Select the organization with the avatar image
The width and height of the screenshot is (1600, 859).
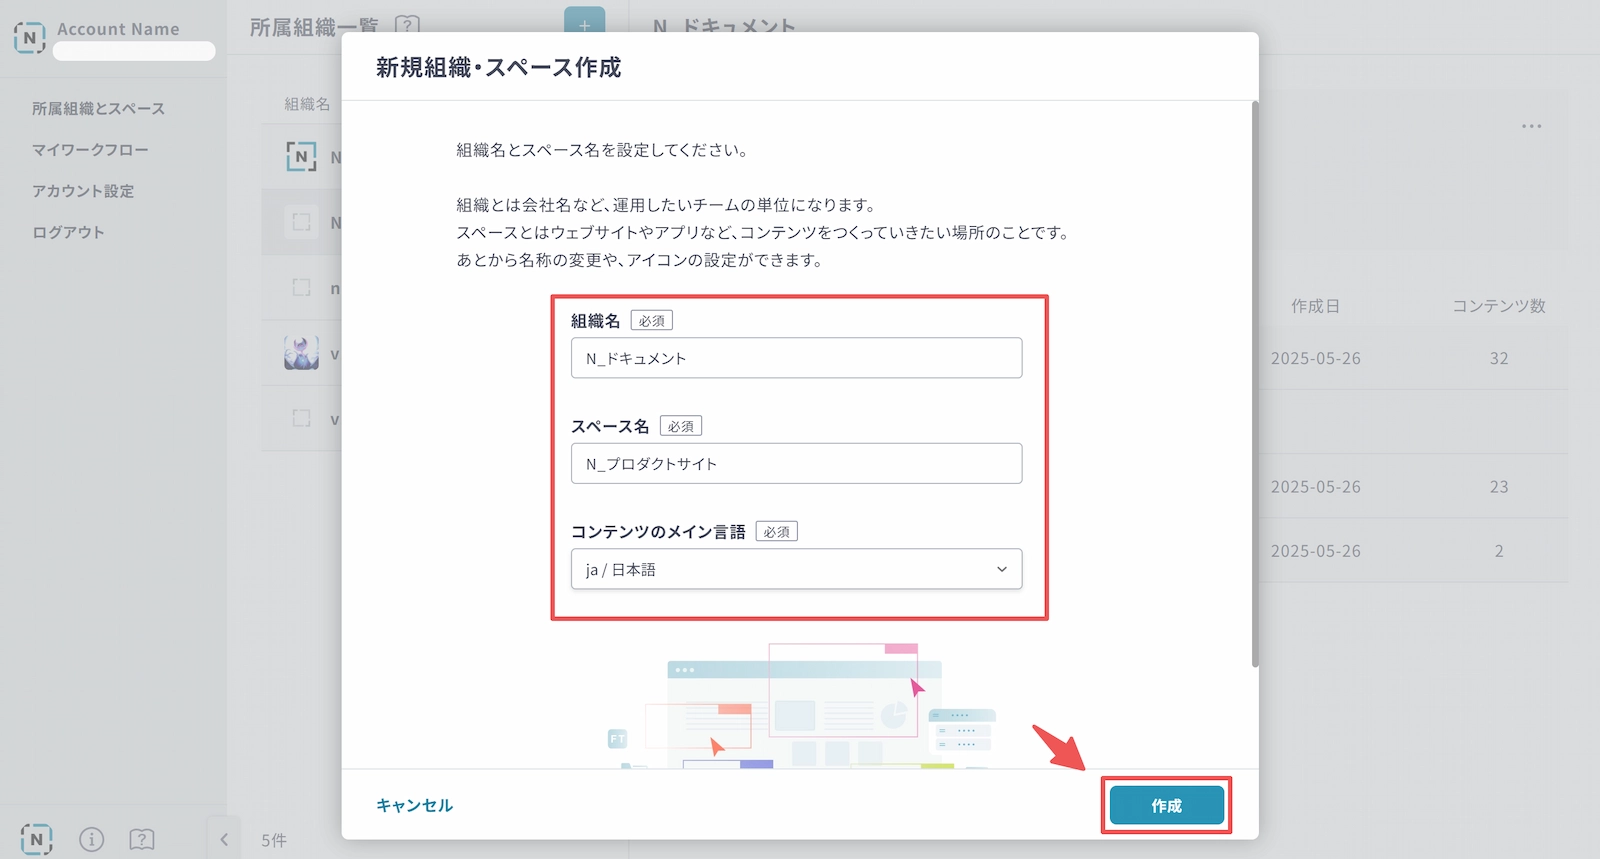point(301,353)
